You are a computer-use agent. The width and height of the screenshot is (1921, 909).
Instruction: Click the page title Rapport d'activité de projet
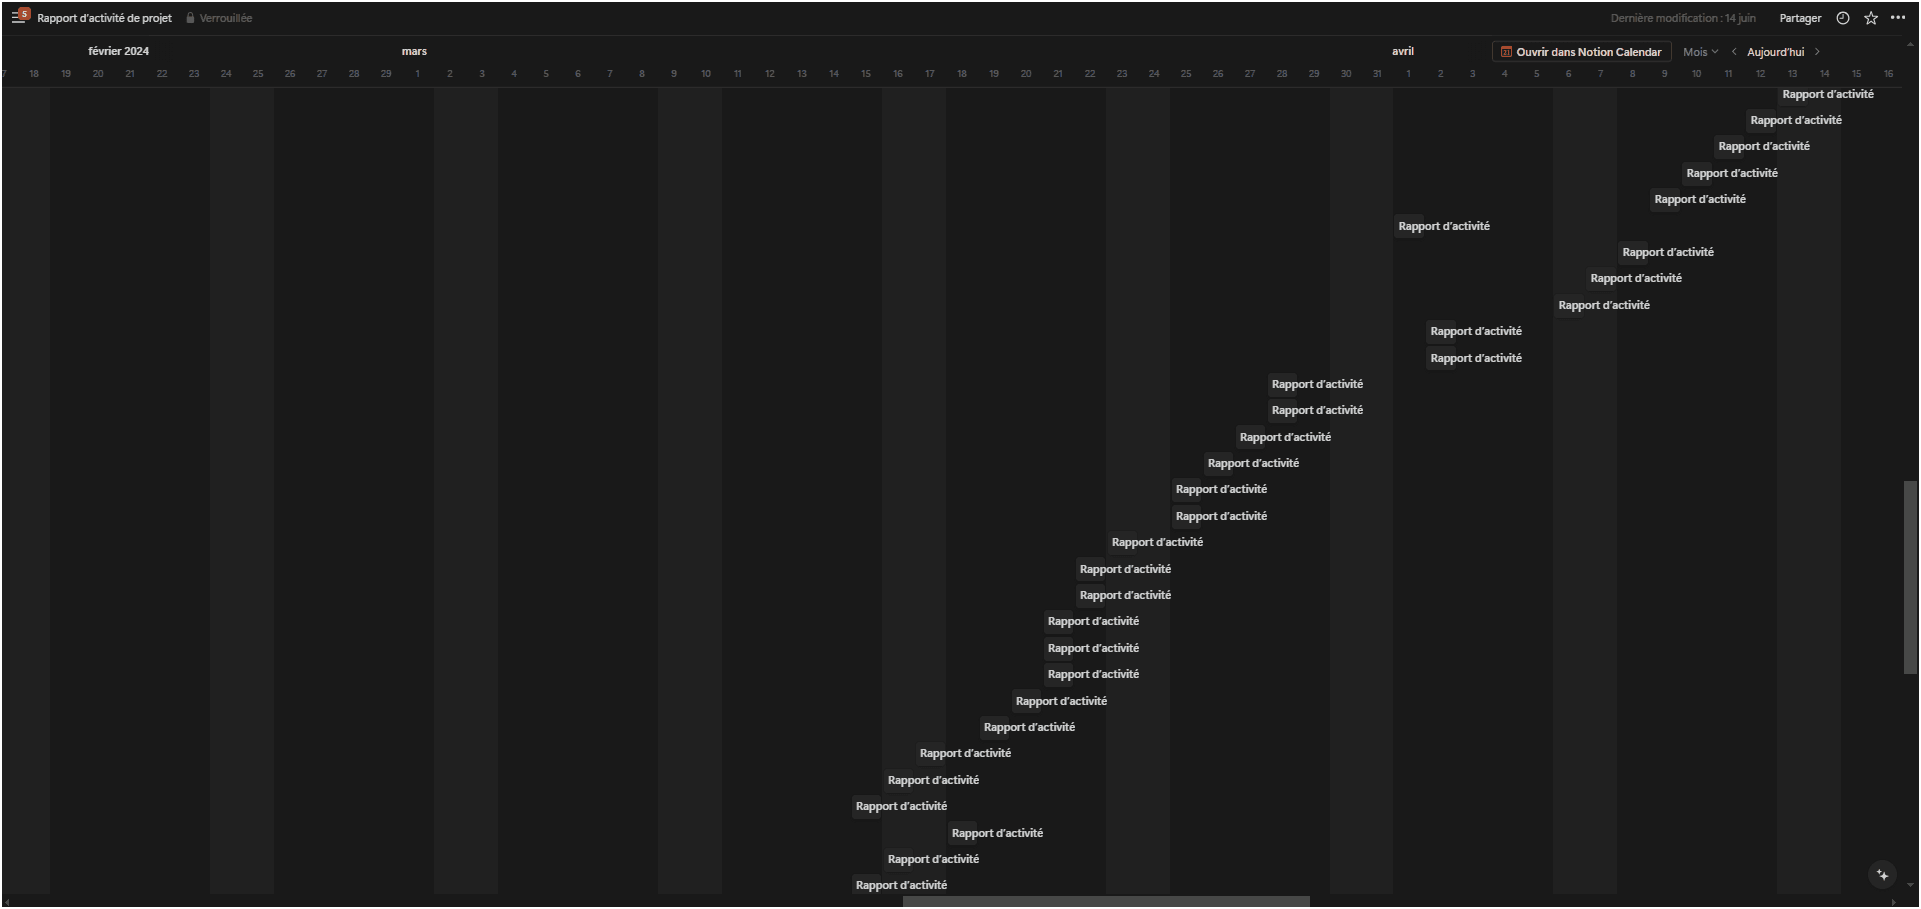[104, 18]
